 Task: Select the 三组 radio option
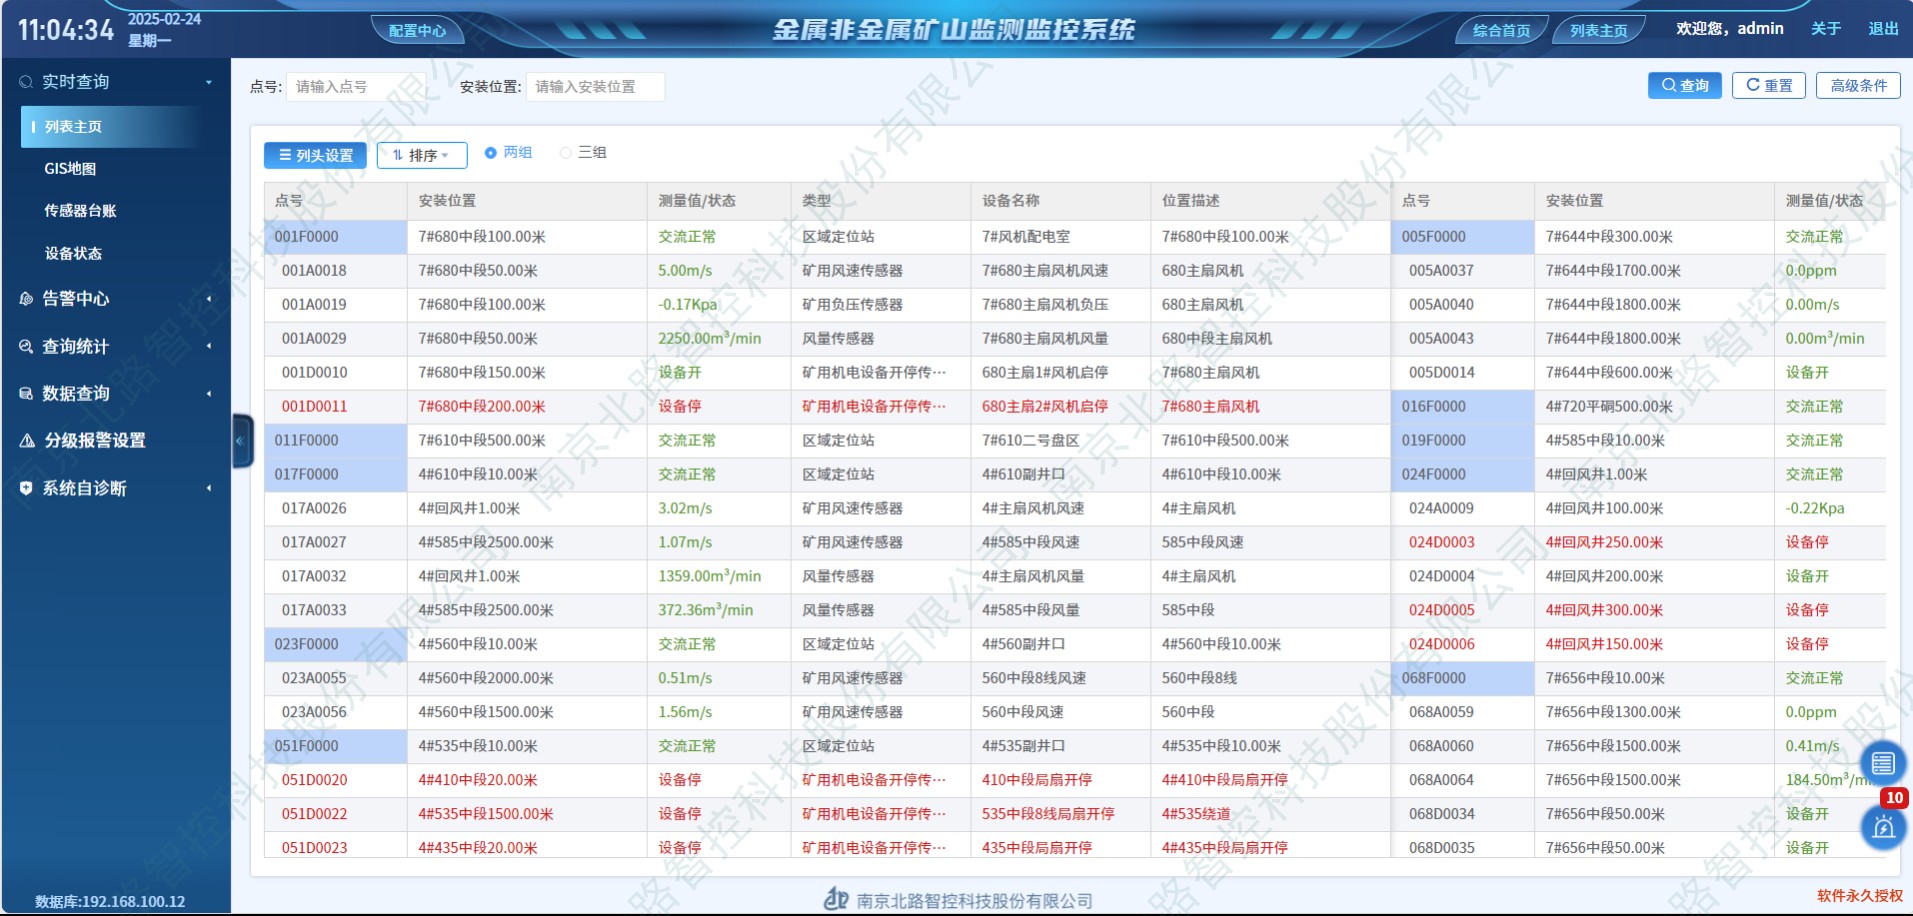pyautogui.click(x=566, y=153)
